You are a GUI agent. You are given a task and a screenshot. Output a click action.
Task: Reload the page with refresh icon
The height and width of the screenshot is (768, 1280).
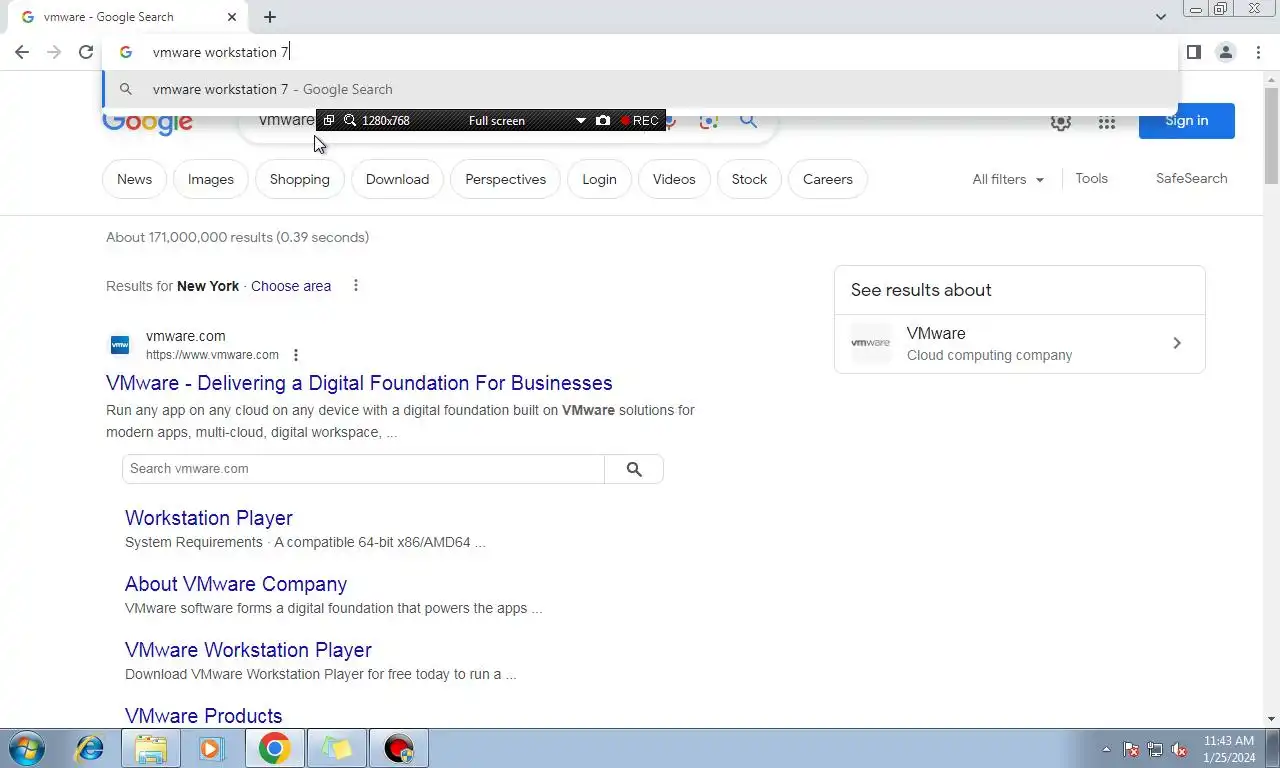click(x=86, y=52)
